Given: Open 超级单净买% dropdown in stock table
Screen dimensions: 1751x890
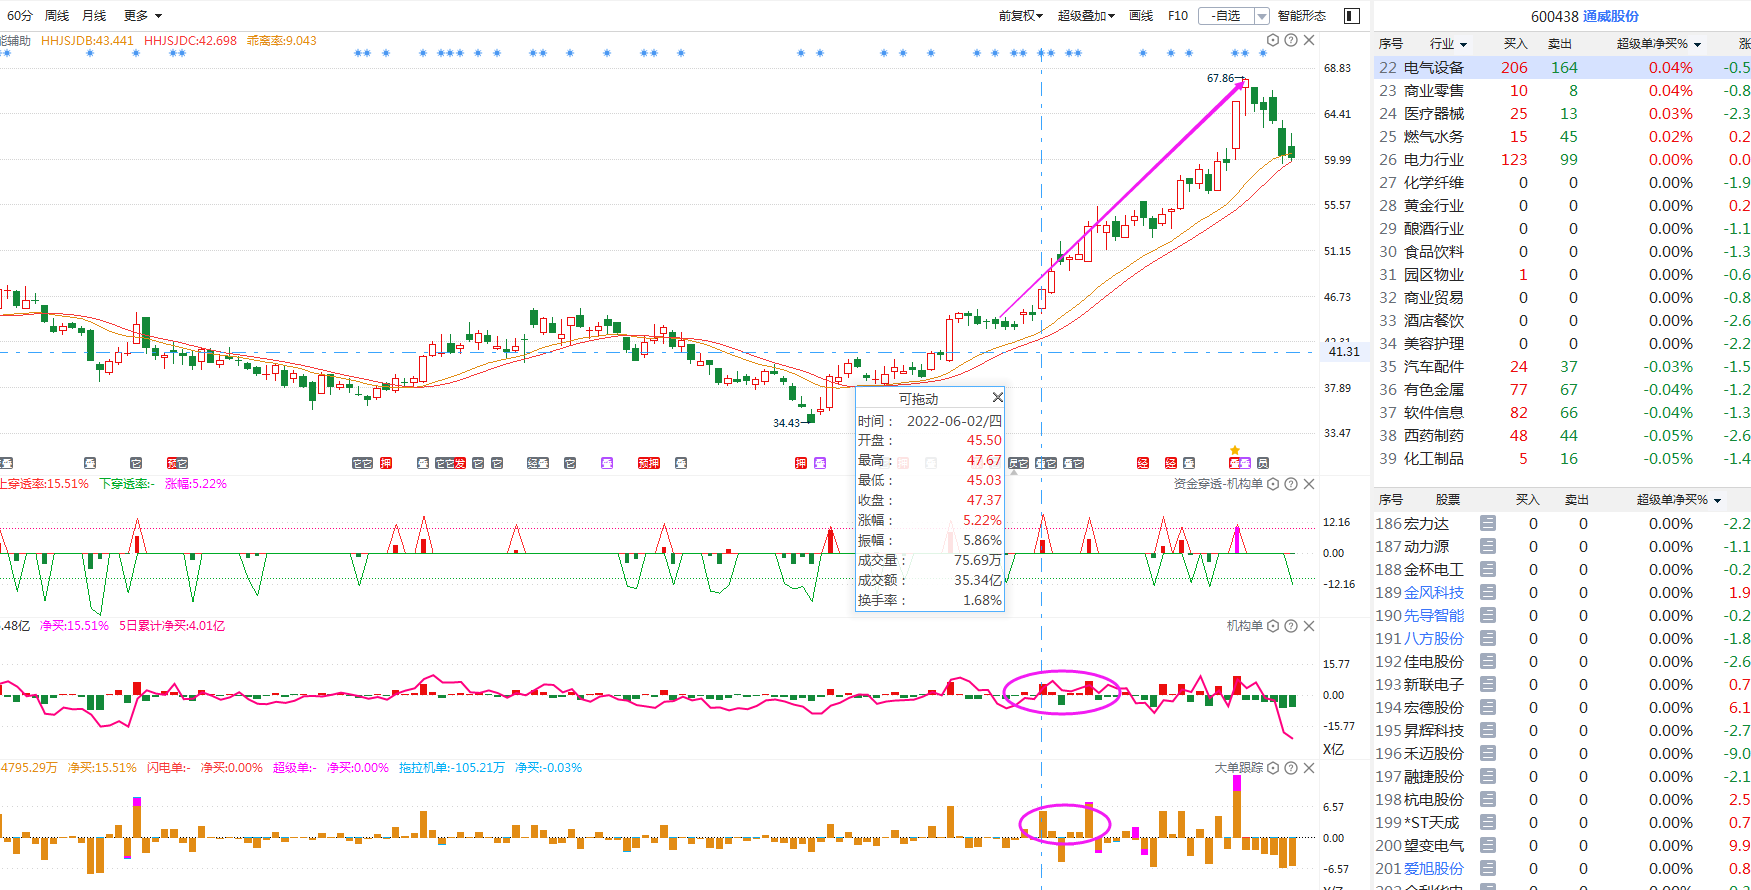Looking at the screenshot, I should [x=1717, y=500].
